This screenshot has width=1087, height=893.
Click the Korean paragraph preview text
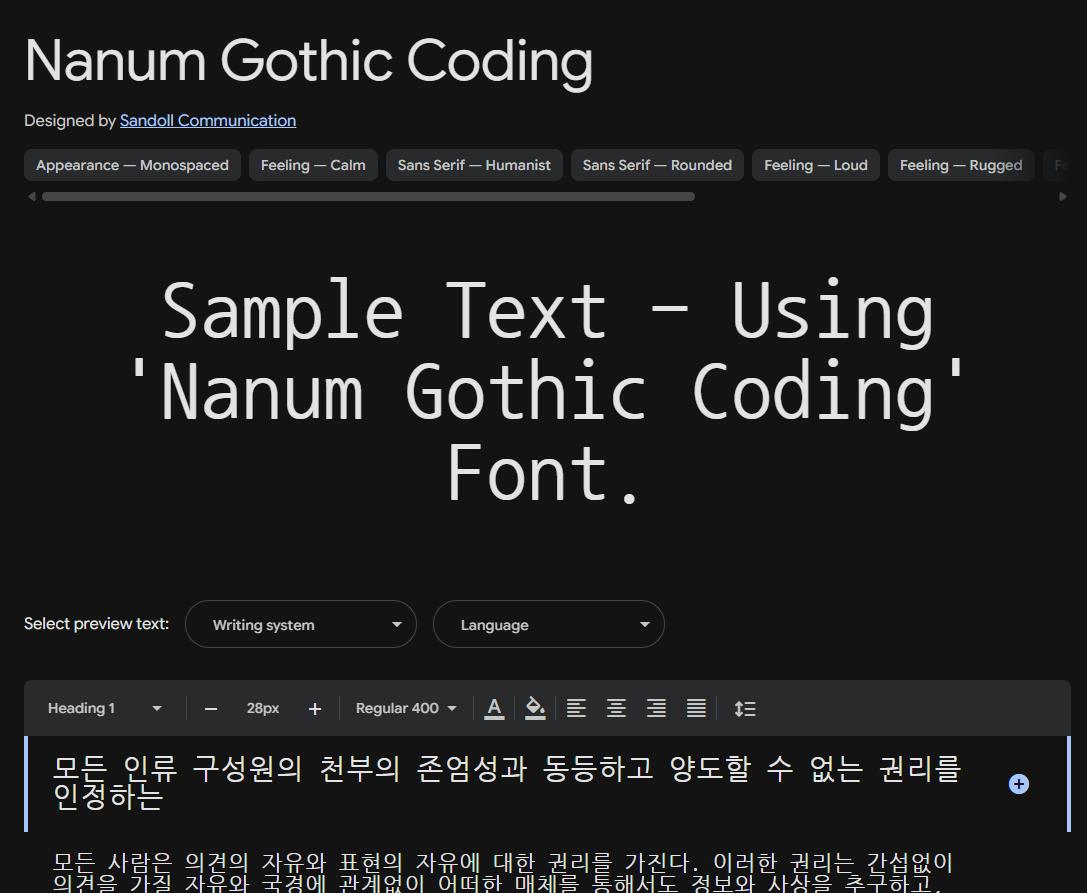pos(503,872)
